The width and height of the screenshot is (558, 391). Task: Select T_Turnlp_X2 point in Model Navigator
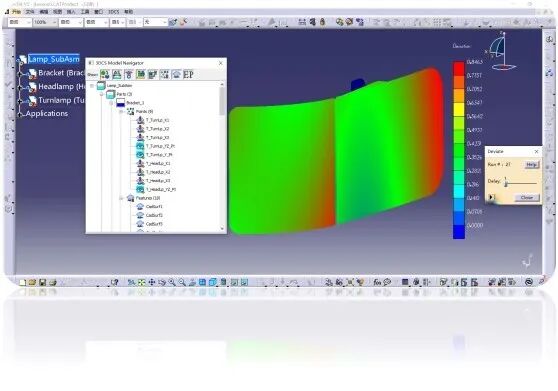[x=157, y=129]
